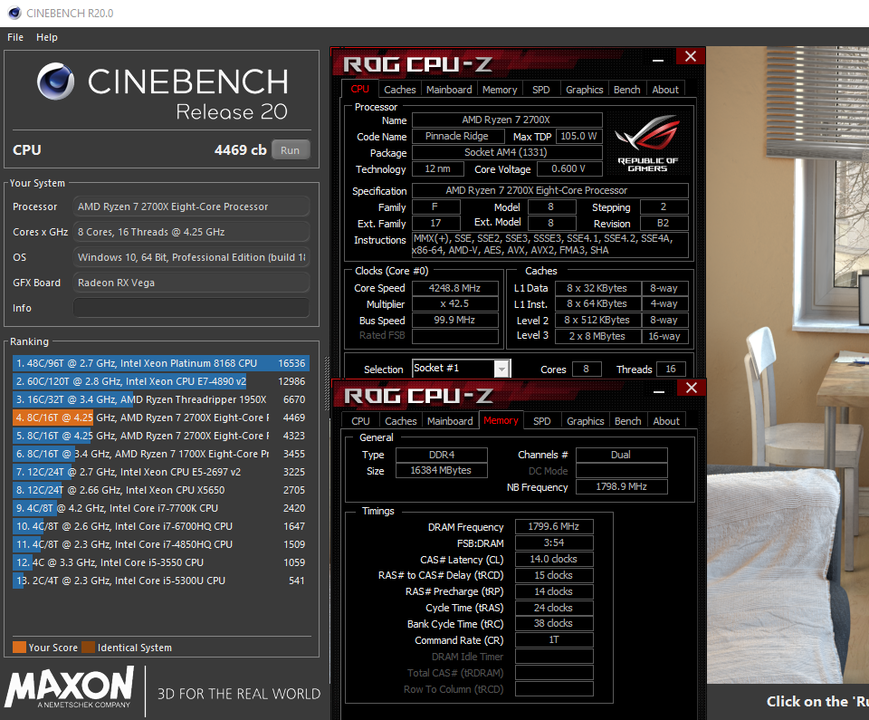
Task: Open Mainboard tab in the processor CPU-Z window
Action: click(x=449, y=89)
